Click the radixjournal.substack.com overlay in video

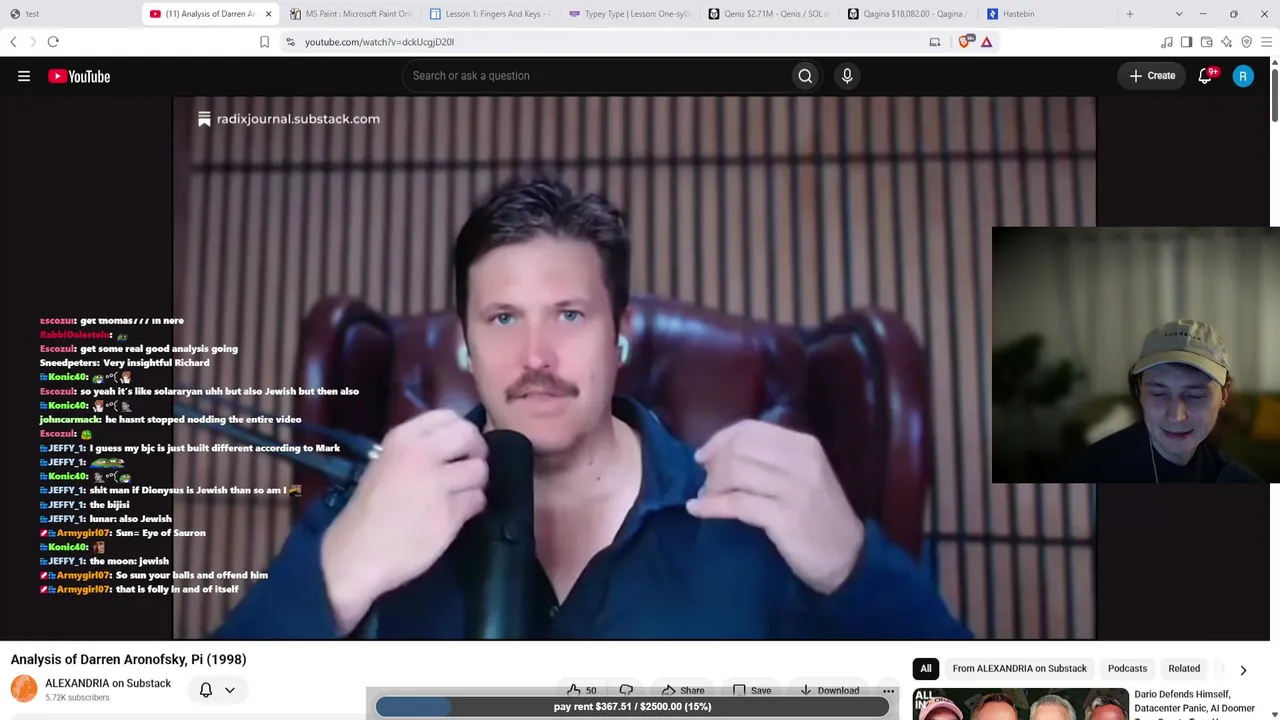tap(289, 119)
